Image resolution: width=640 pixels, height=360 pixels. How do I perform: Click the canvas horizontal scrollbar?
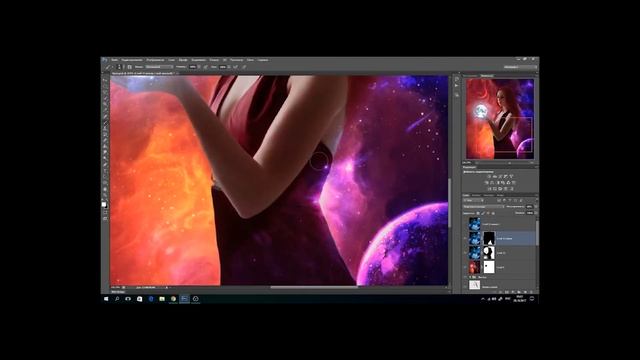click(x=314, y=287)
